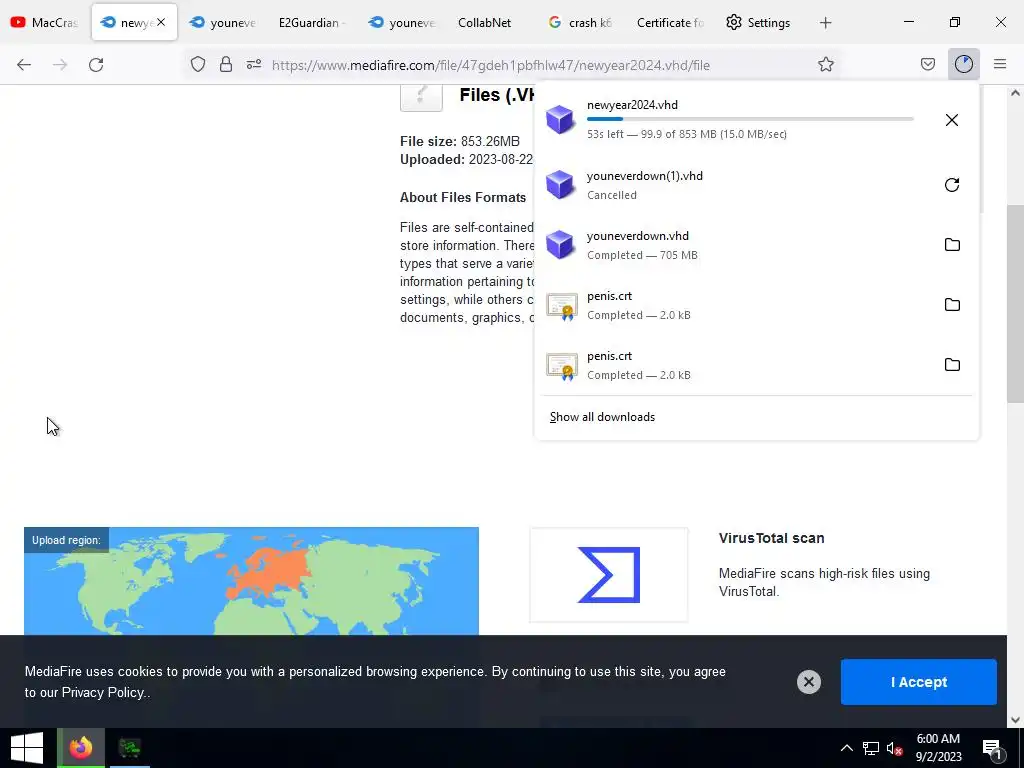Click Show all downloads
This screenshot has height=768, width=1024.
(x=602, y=417)
